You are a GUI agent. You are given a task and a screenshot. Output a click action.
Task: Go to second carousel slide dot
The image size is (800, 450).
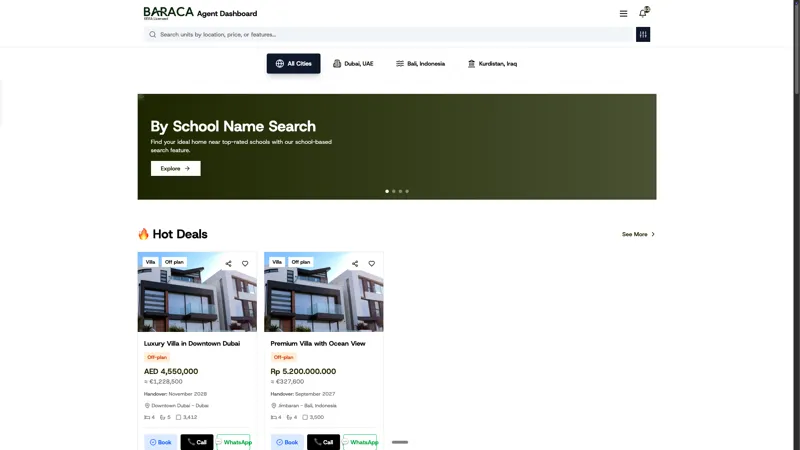coord(393,191)
